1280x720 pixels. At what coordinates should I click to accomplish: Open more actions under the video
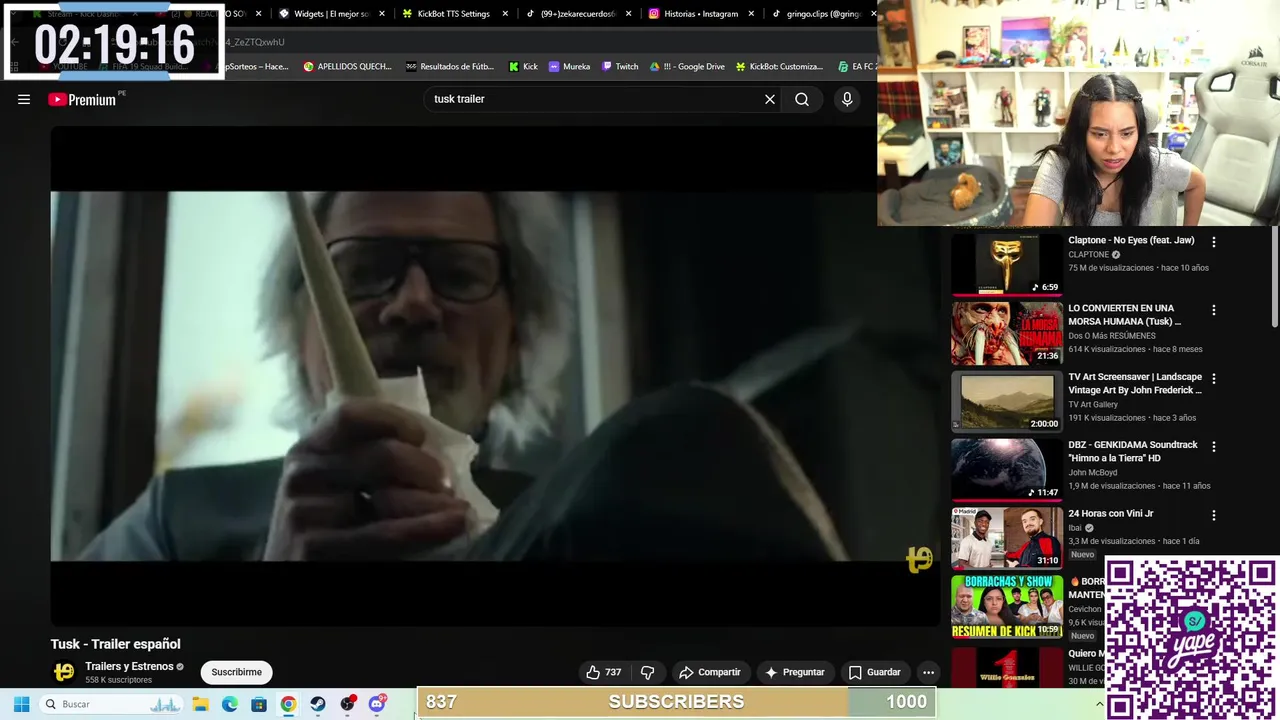pyautogui.click(x=928, y=672)
